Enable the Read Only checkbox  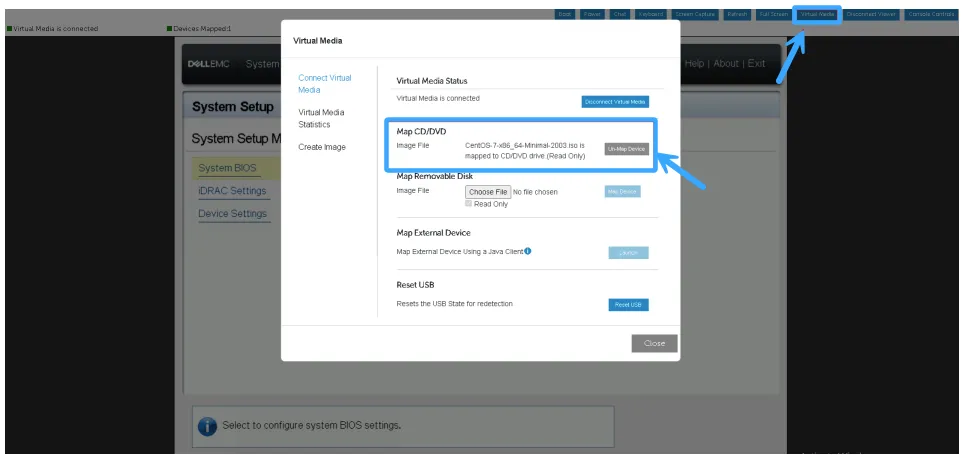[x=469, y=204]
